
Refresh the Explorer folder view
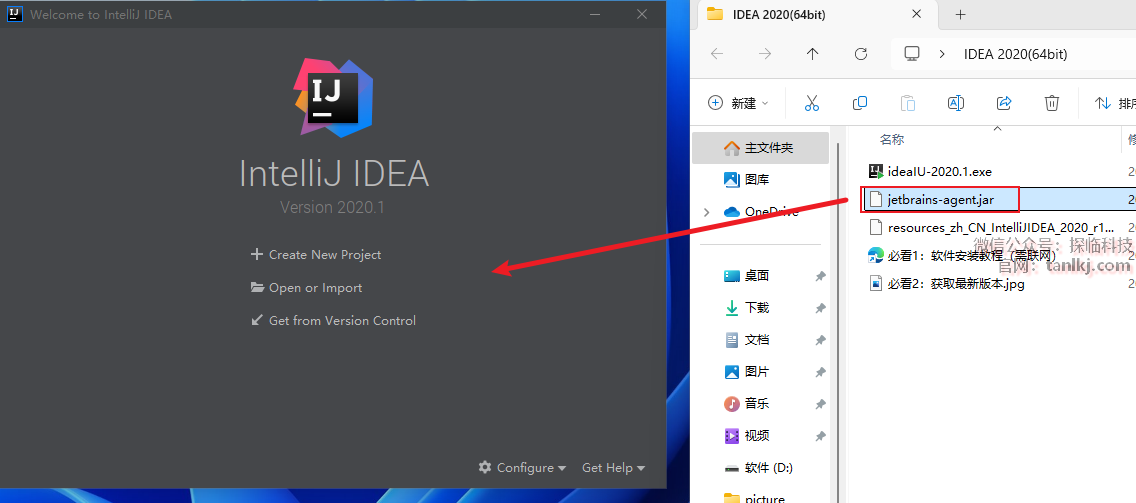861,54
